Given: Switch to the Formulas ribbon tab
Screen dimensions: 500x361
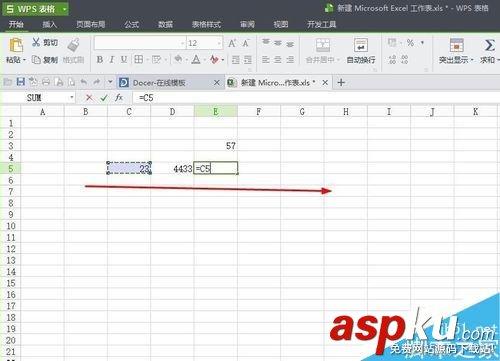Looking at the screenshot, I should [x=132, y=24].
